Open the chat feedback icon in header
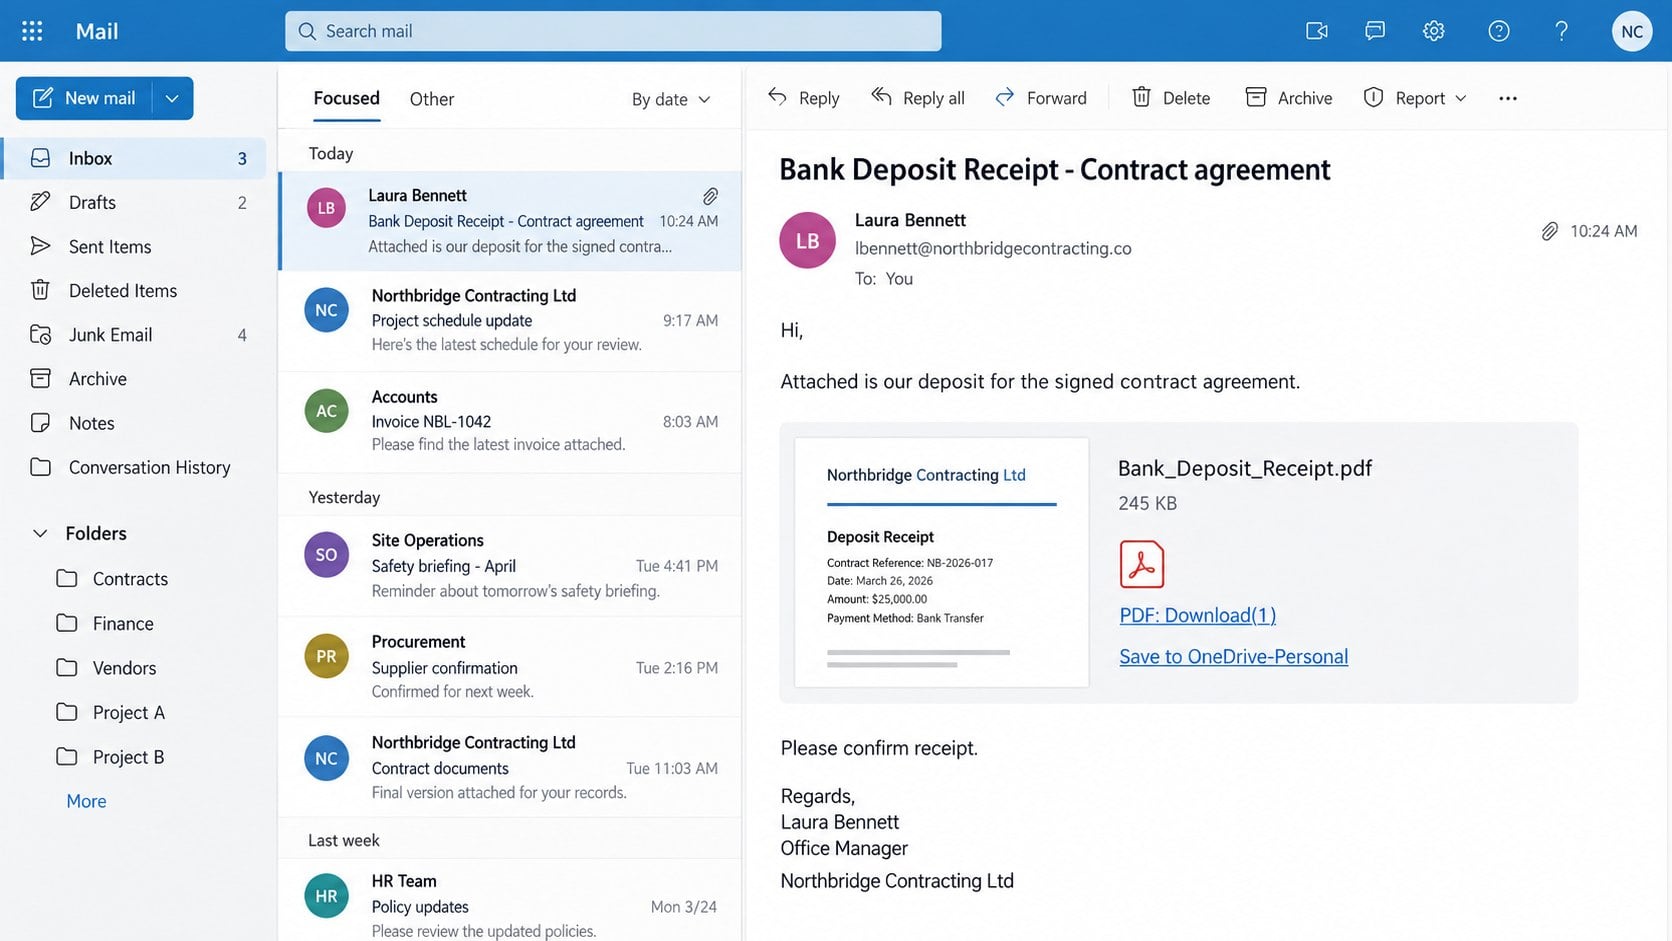The image size is (1672, 941). (1375, 31)
